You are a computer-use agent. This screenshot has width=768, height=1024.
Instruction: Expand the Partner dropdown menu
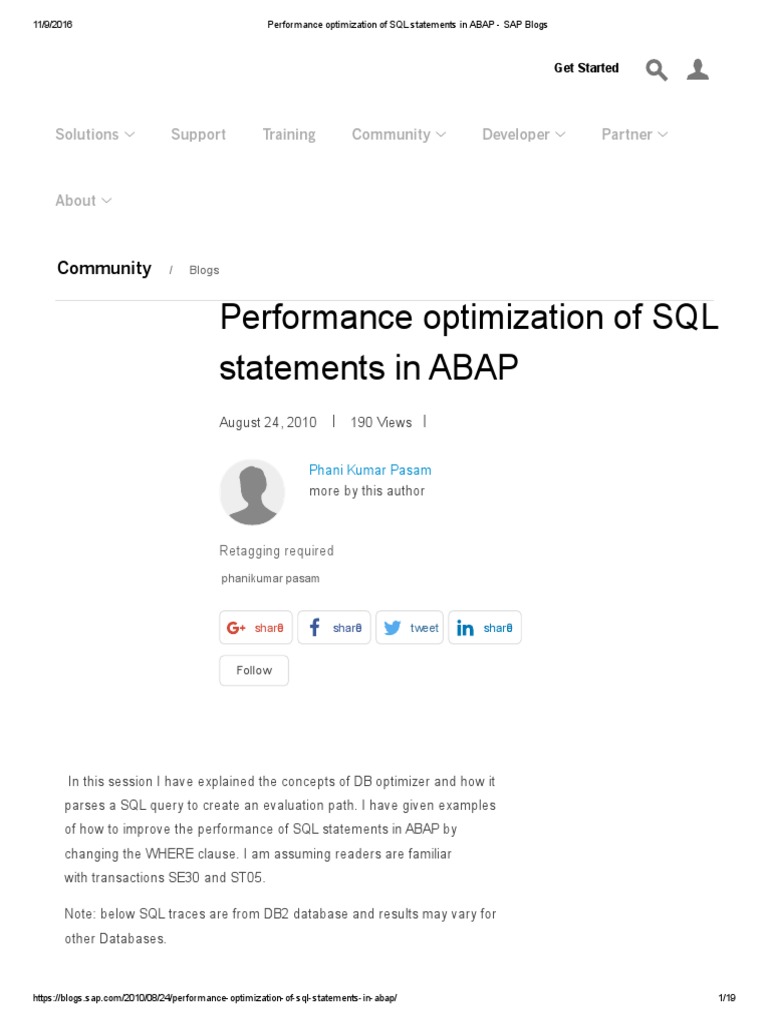coord(634,134)
